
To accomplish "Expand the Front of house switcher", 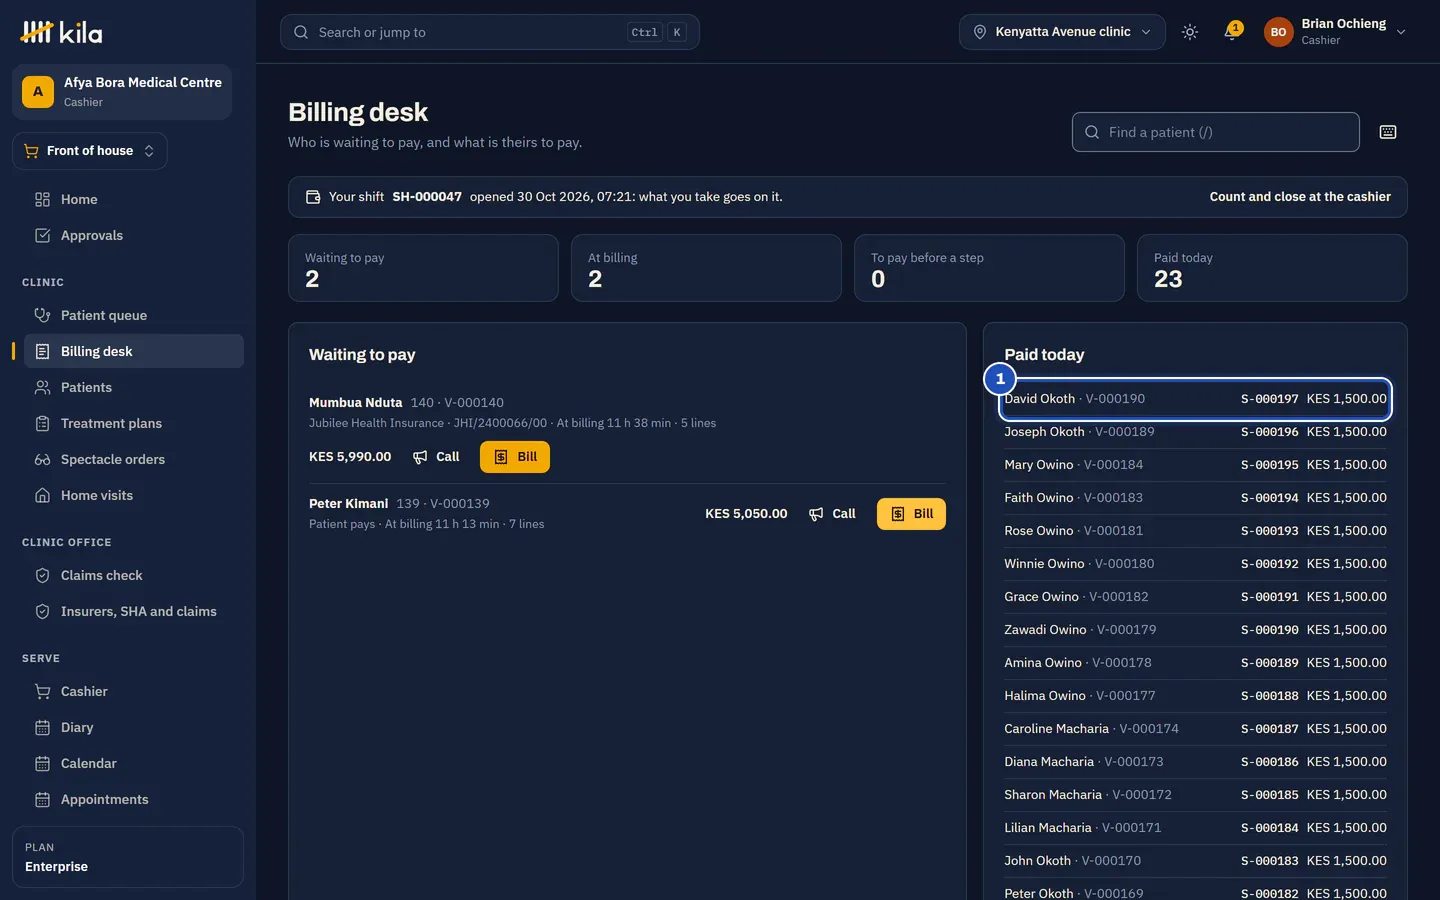I will (x=90, y=151).
